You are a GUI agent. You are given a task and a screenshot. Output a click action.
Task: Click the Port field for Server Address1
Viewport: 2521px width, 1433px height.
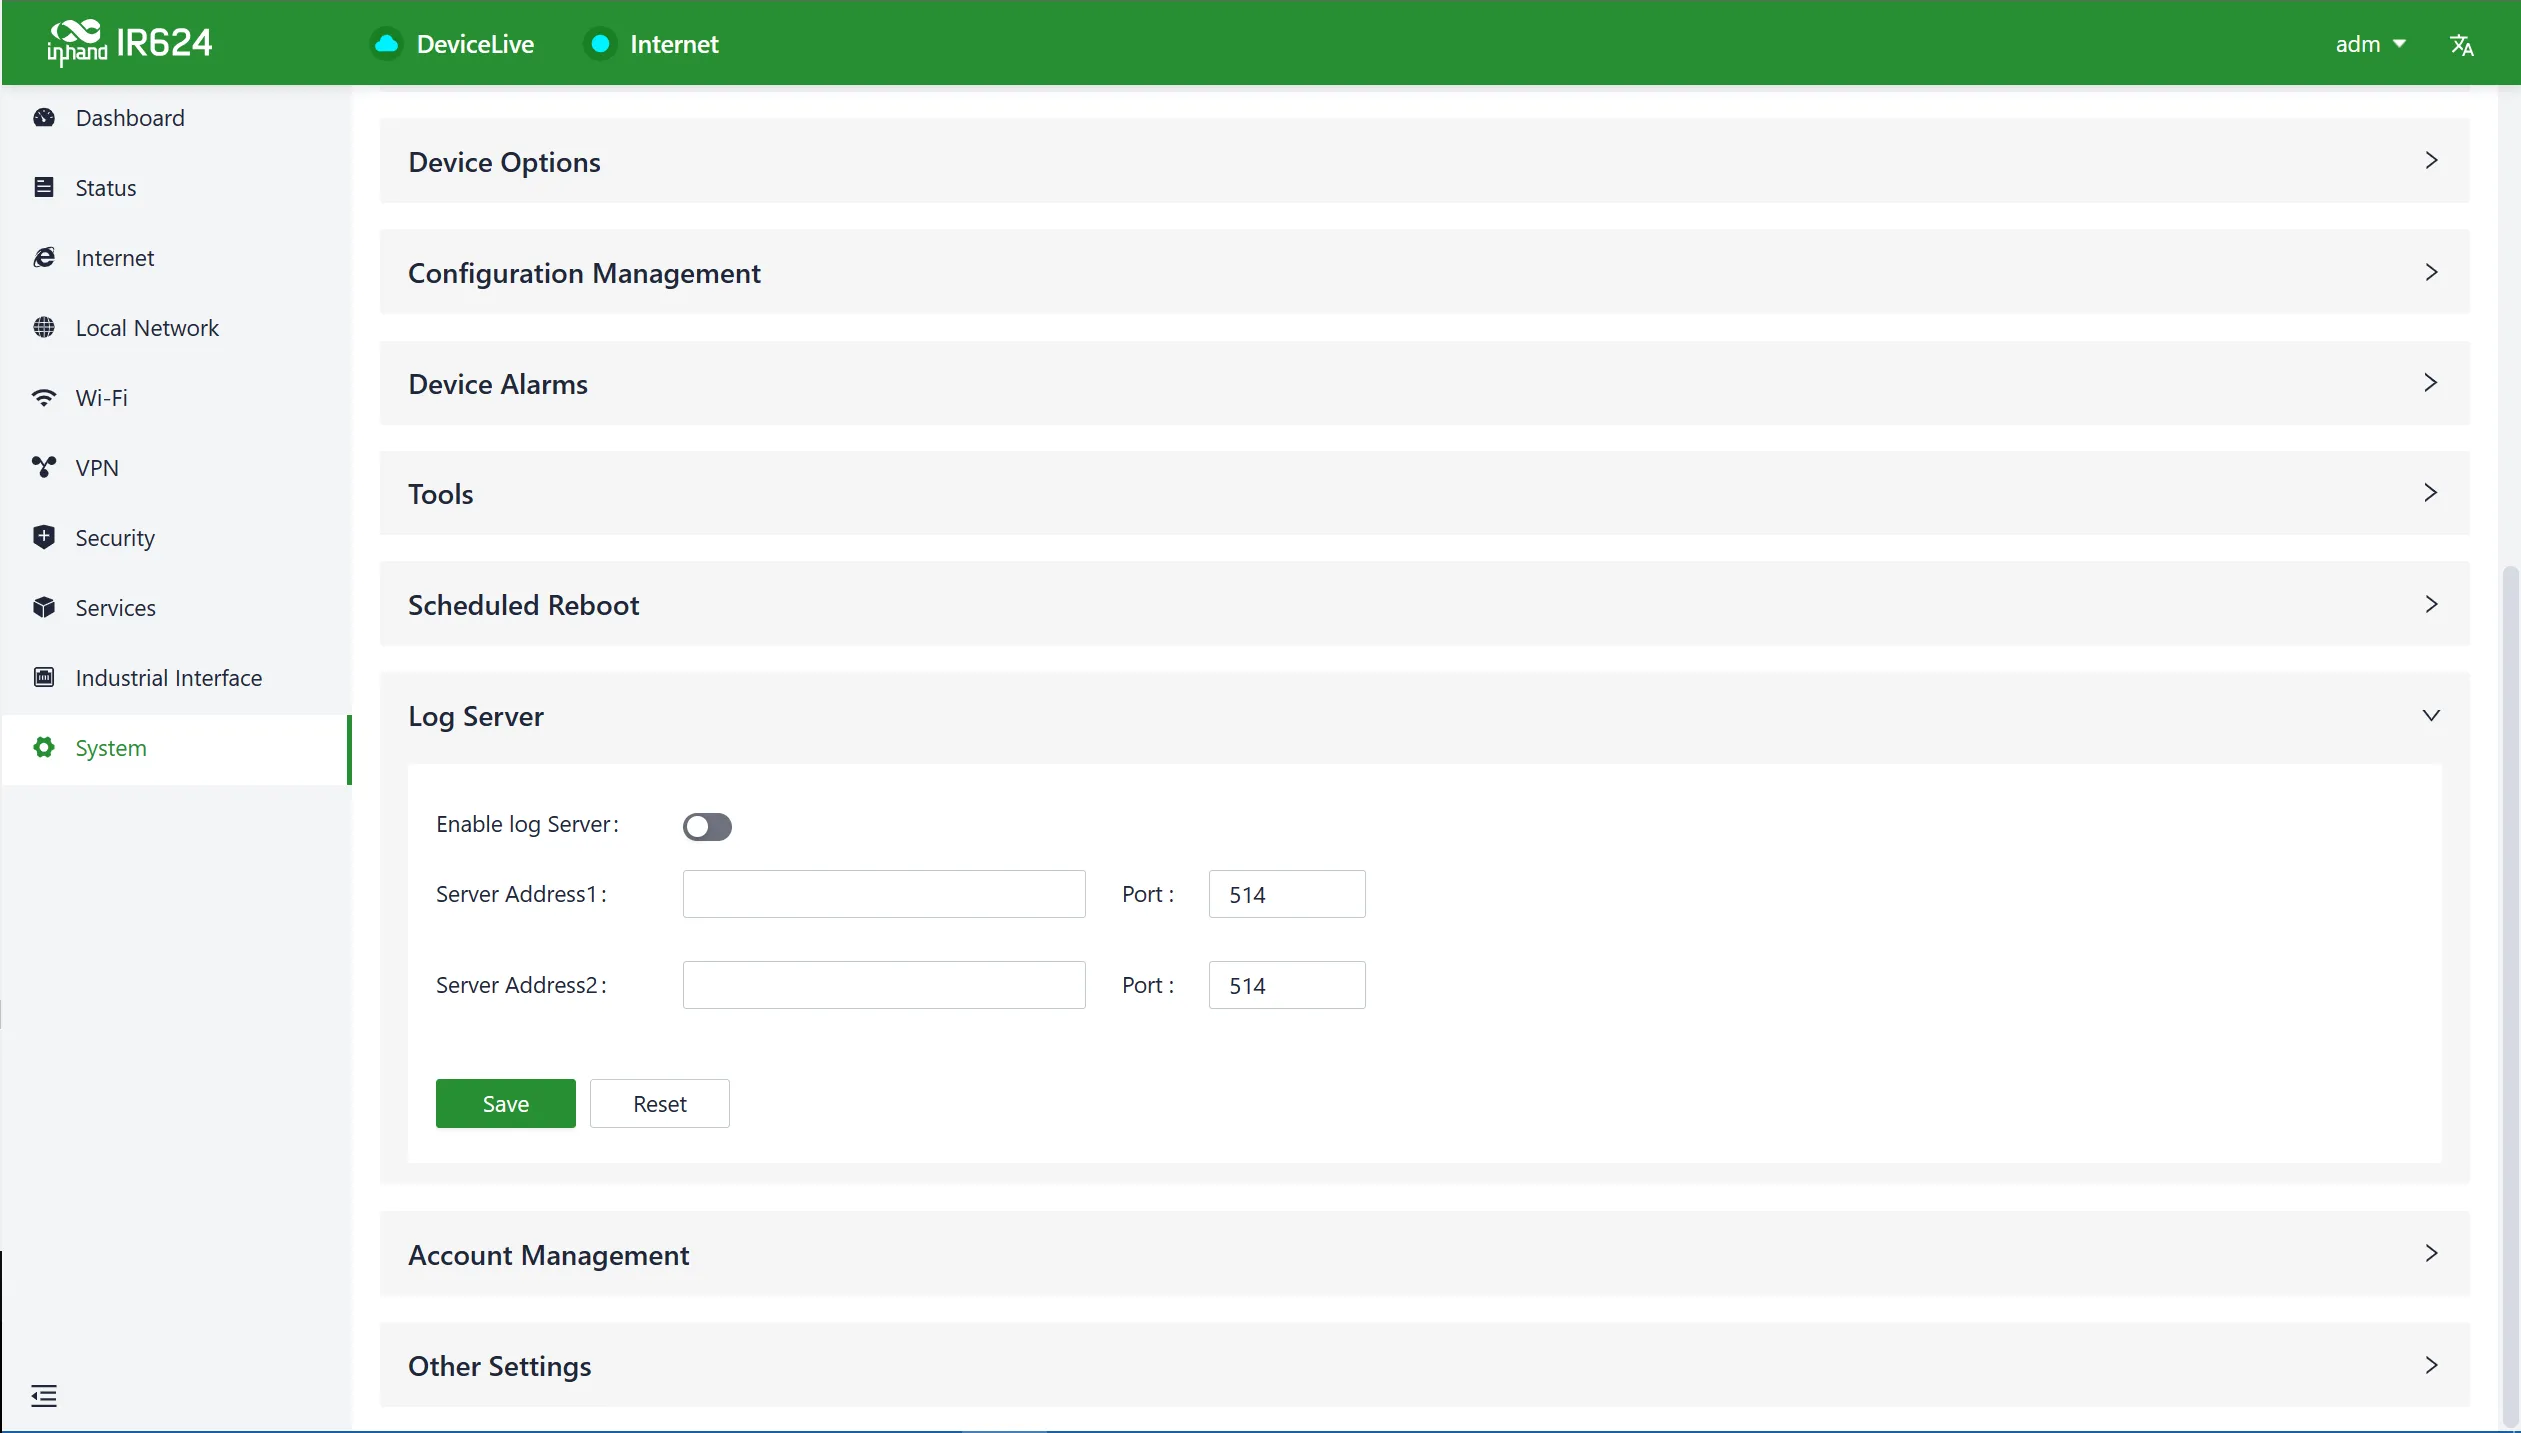(x=1287, y=894)
